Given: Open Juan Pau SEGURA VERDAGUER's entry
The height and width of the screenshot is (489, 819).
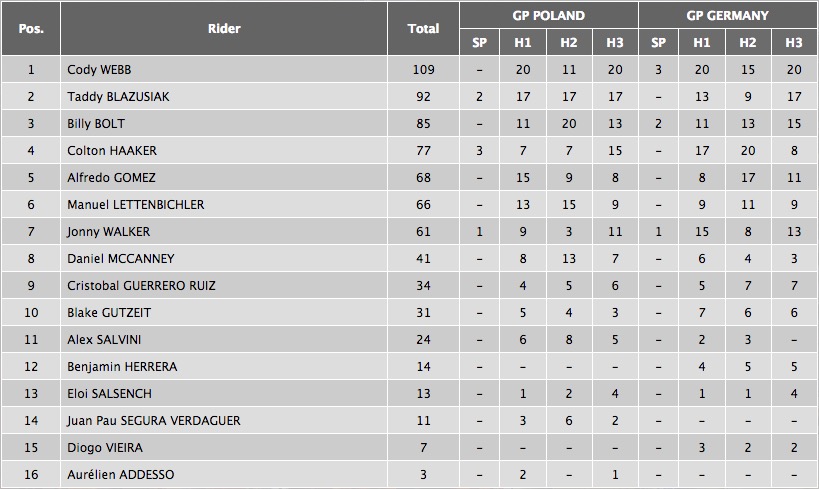Looking at the screenshot, I should [x=153, y=421].
